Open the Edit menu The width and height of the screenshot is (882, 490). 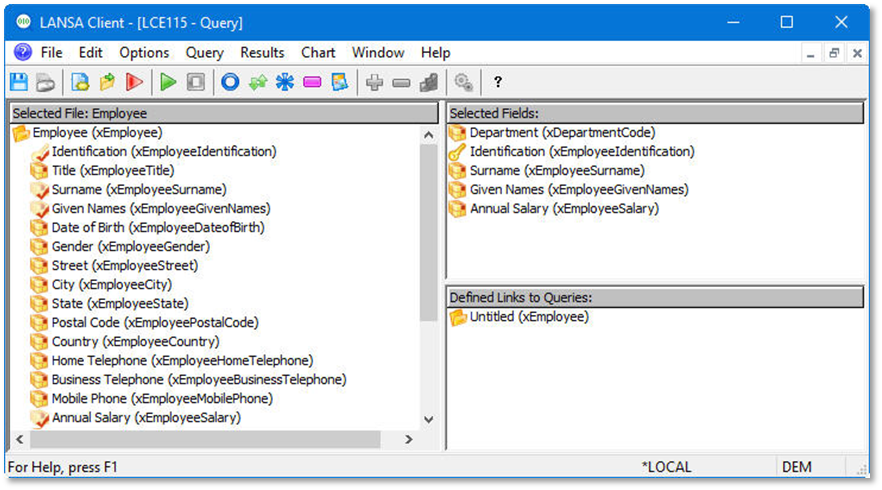[x=91, y=52]
